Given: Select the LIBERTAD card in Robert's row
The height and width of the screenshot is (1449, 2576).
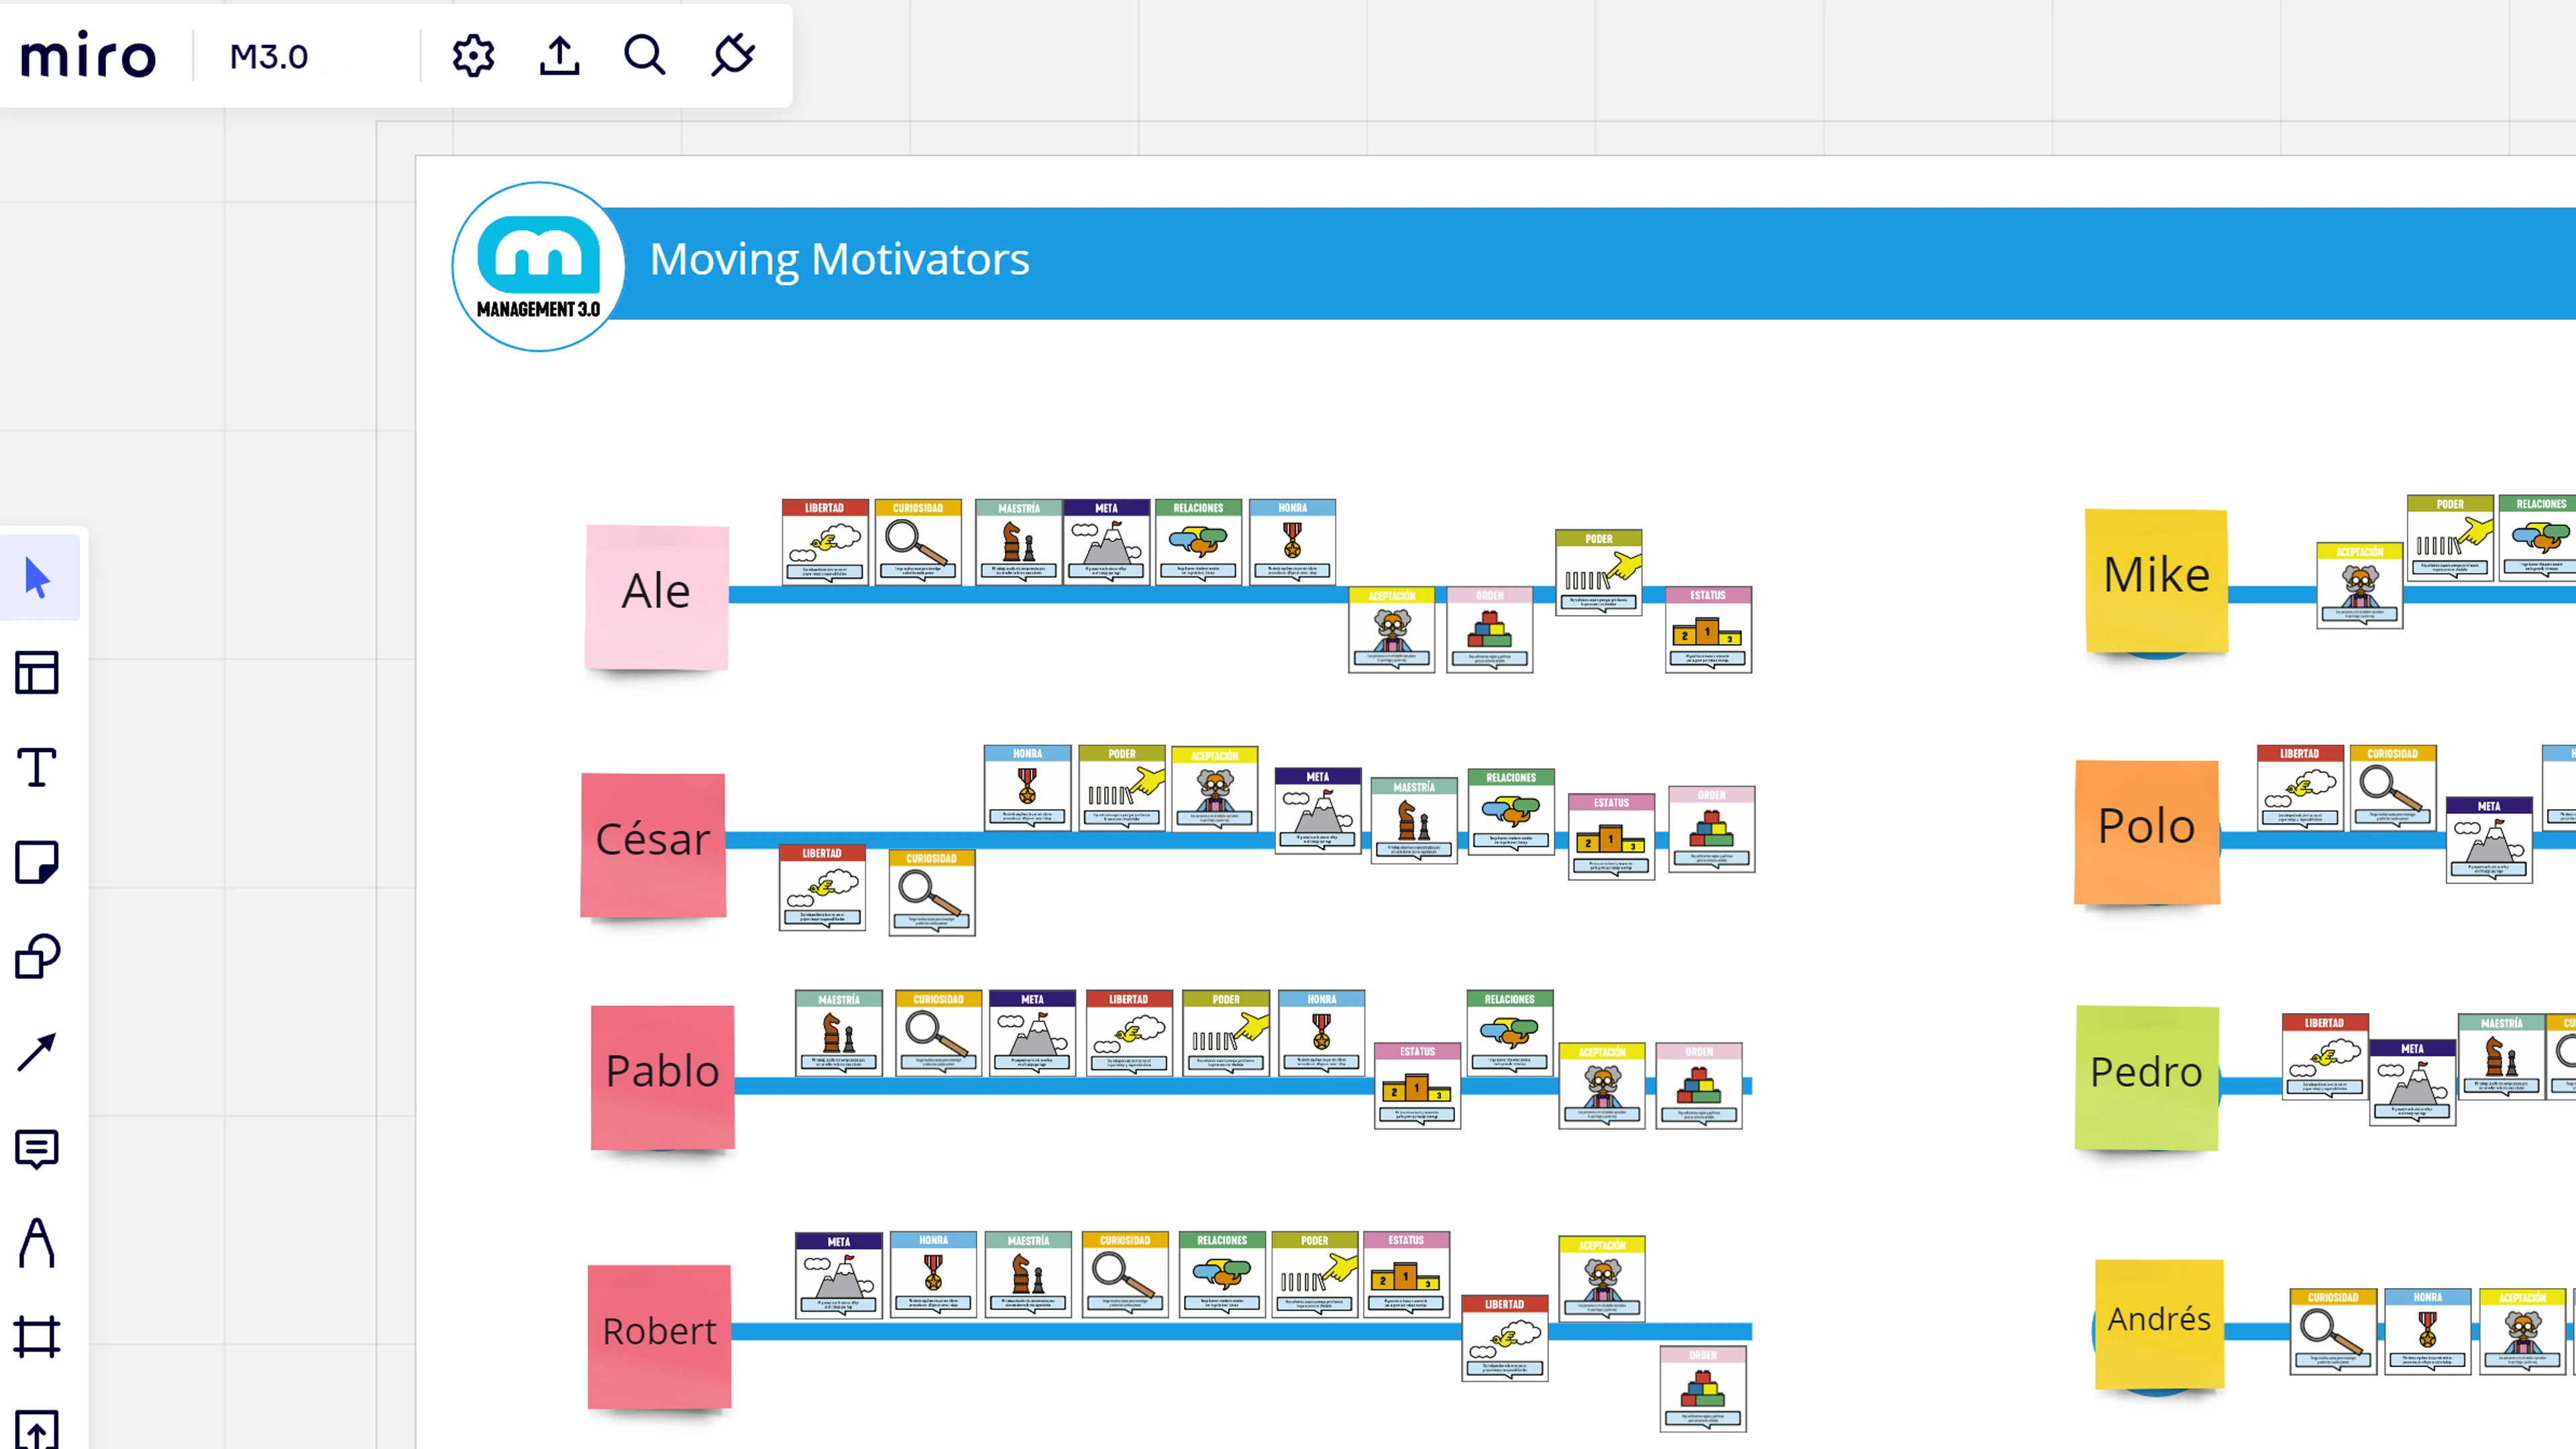Looking at the screenshot, I should (x=1504, y=1337).
